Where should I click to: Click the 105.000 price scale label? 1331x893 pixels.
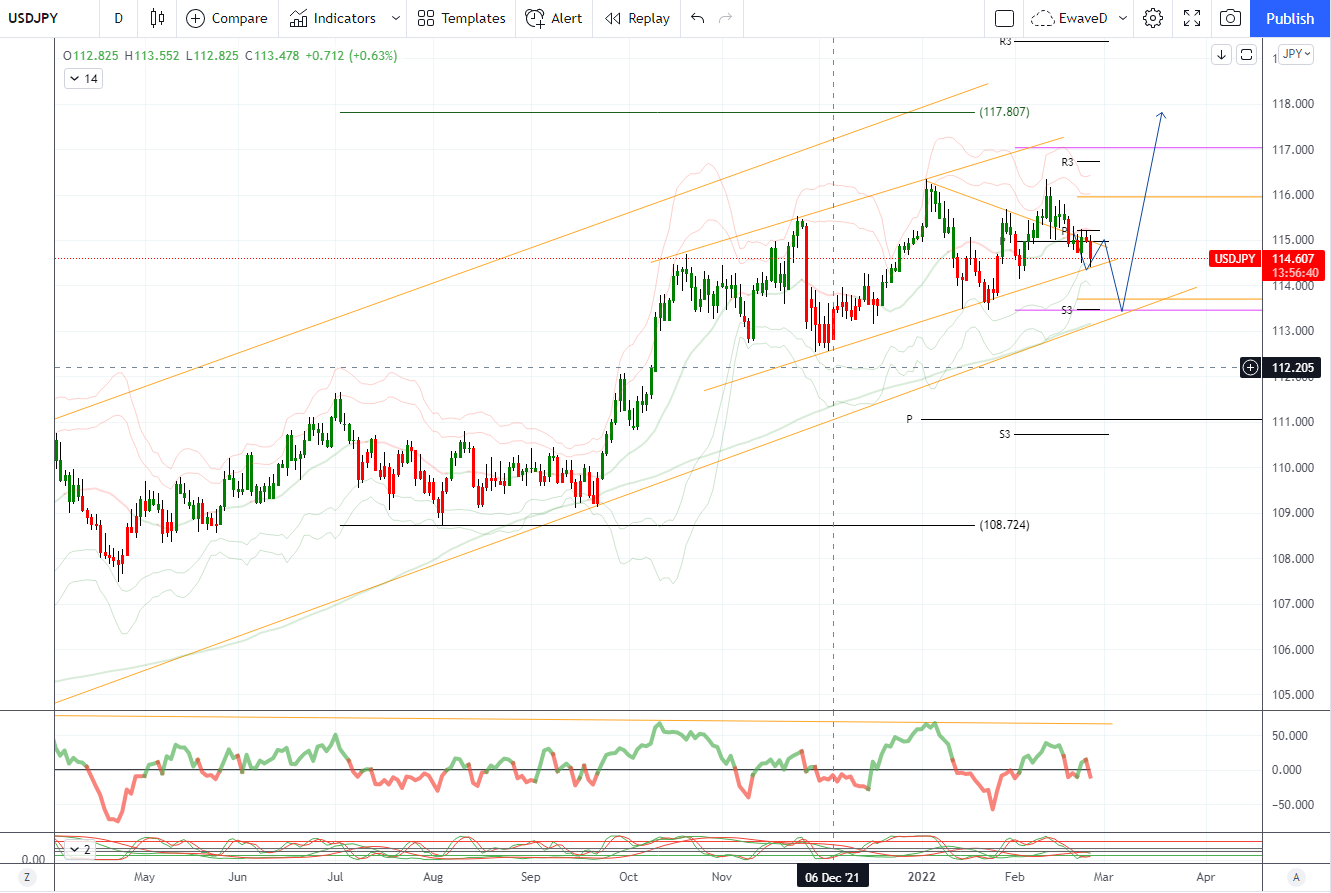(1291, 695)
